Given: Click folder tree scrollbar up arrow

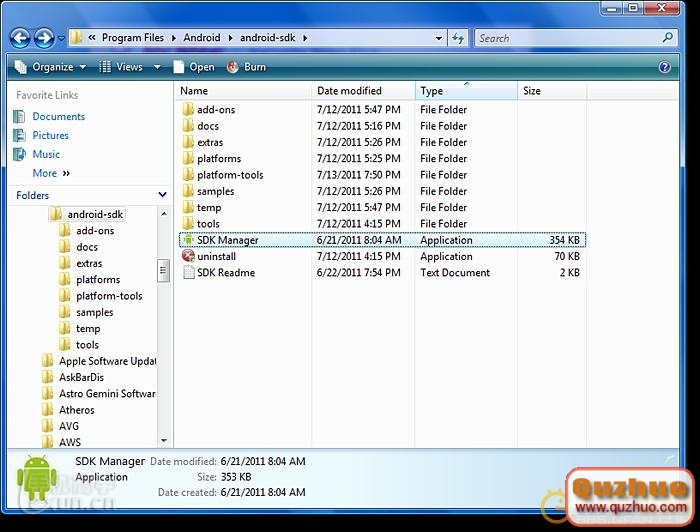Looking at the screenshot, I should (x=164, y=214).
